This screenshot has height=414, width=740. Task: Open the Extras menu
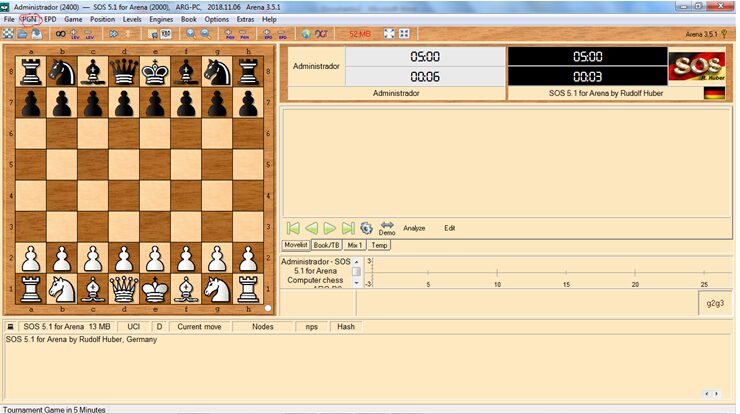245,19
